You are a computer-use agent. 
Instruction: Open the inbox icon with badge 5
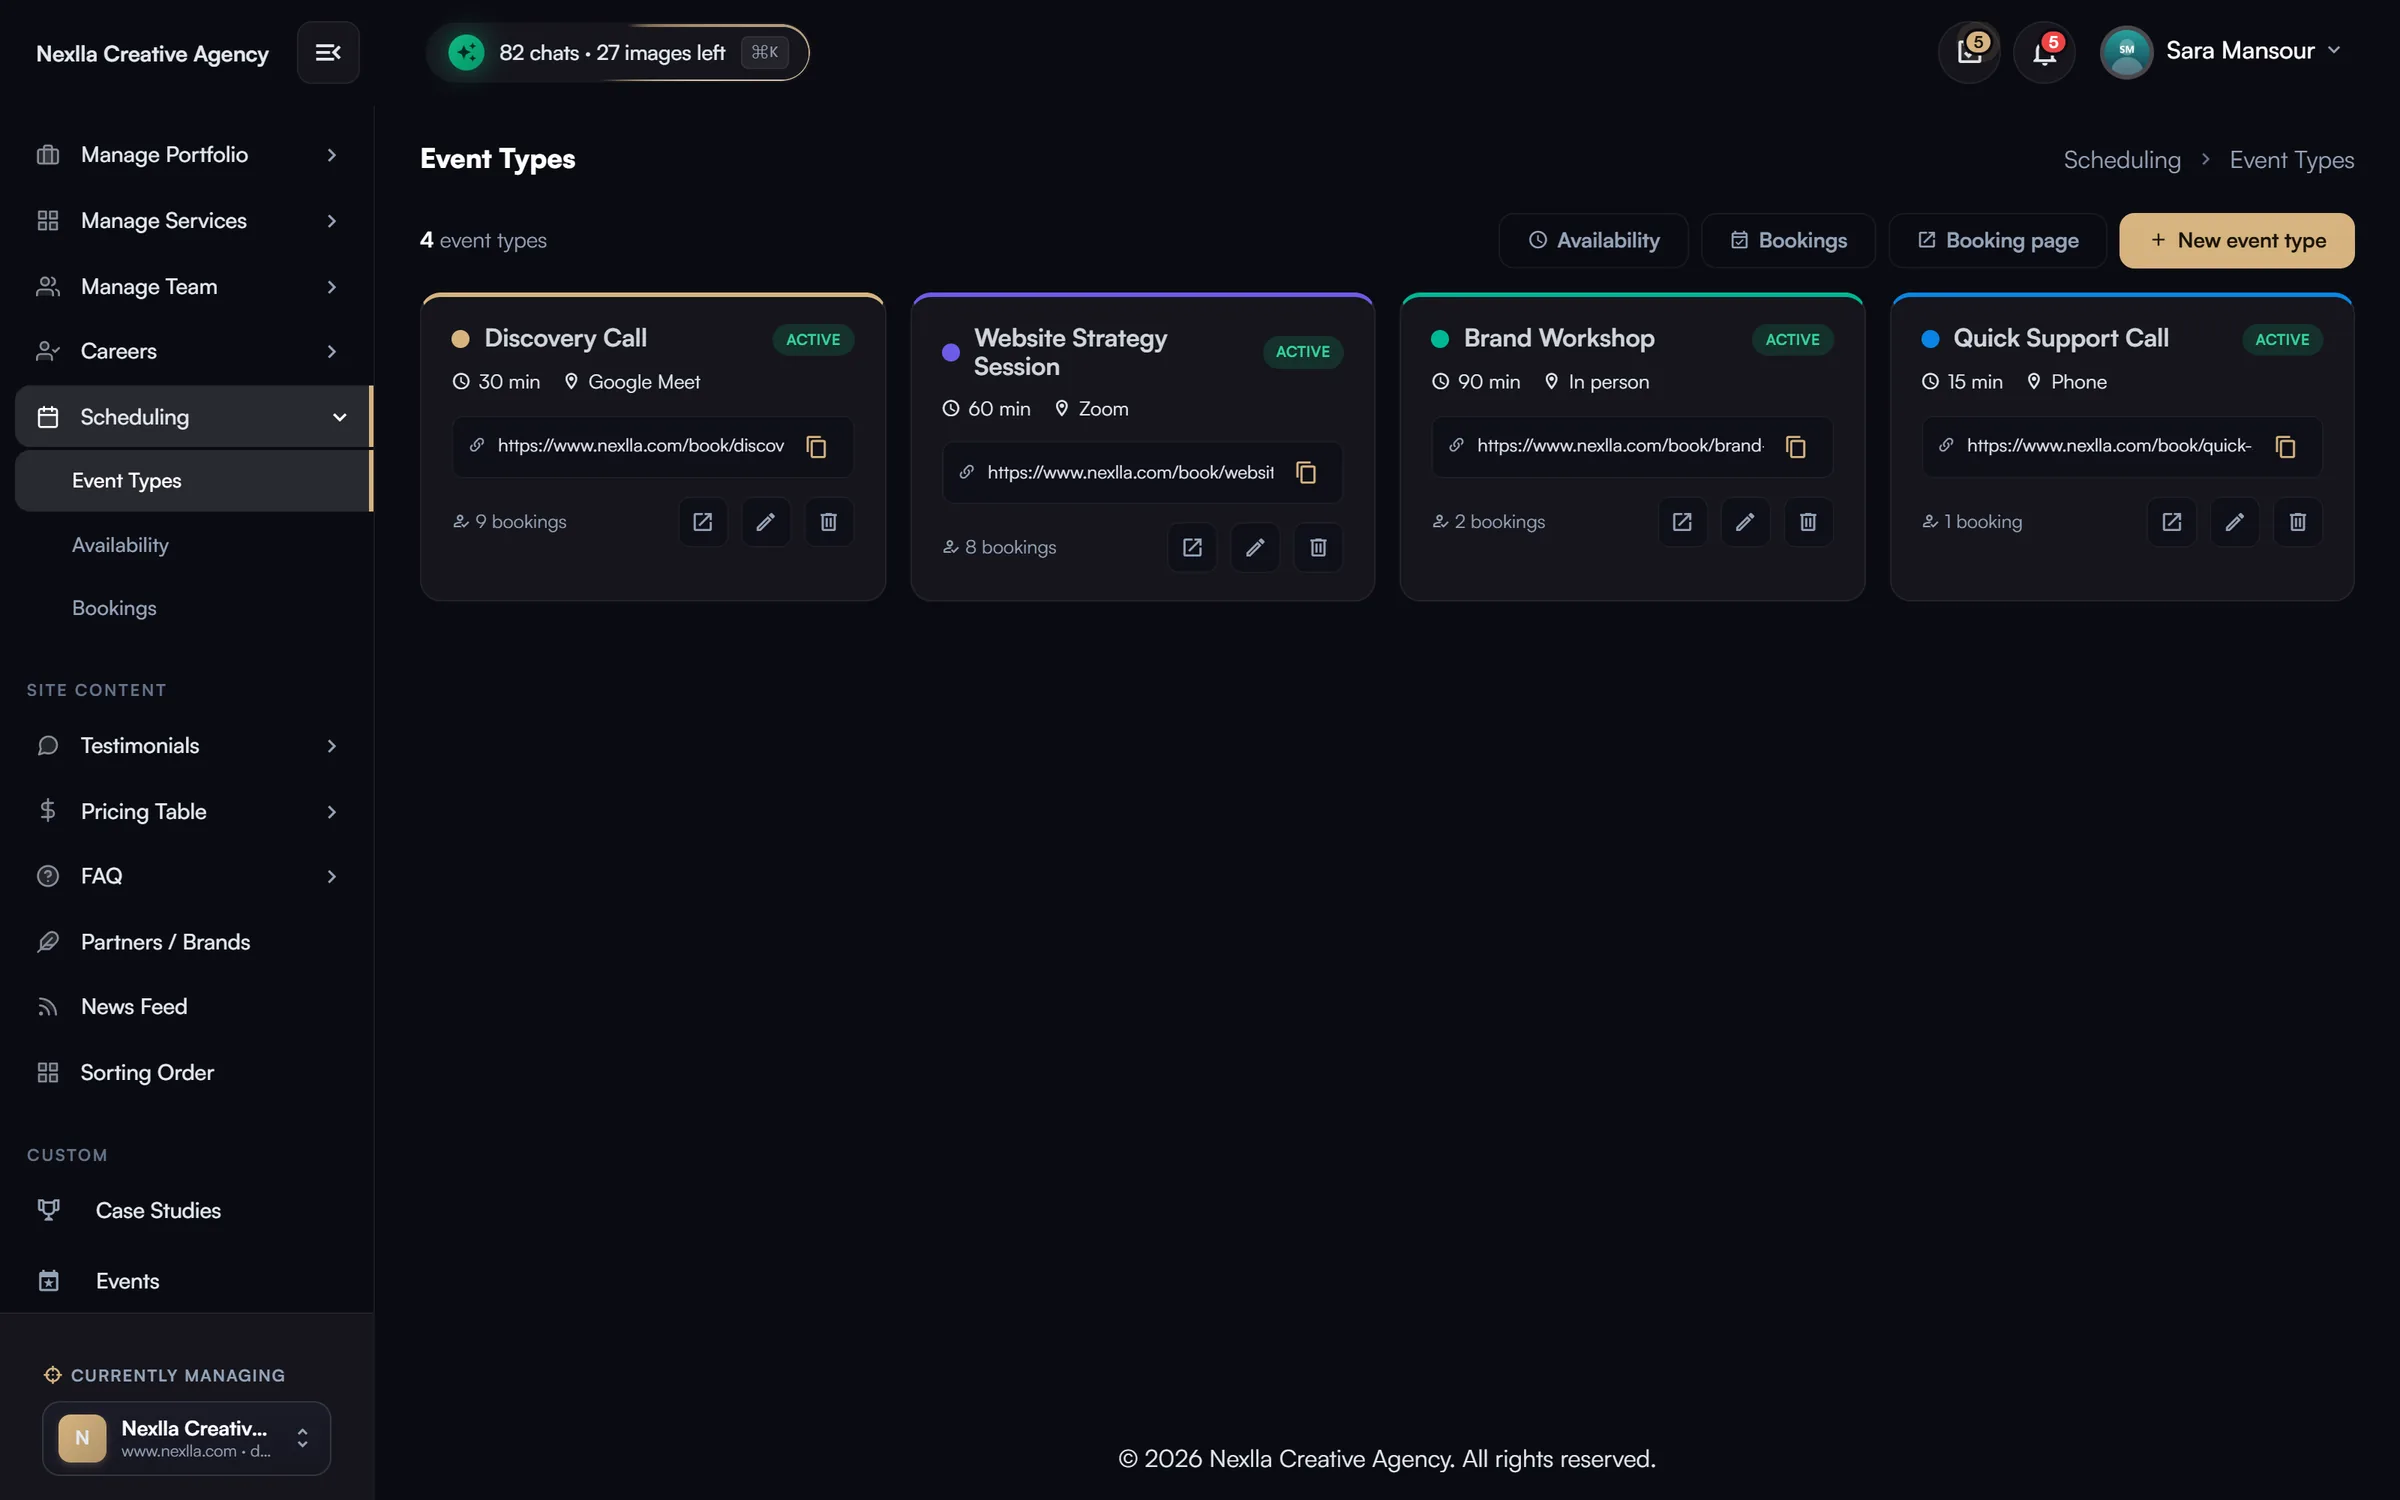pyautogui.click(x=1969, y=52)
